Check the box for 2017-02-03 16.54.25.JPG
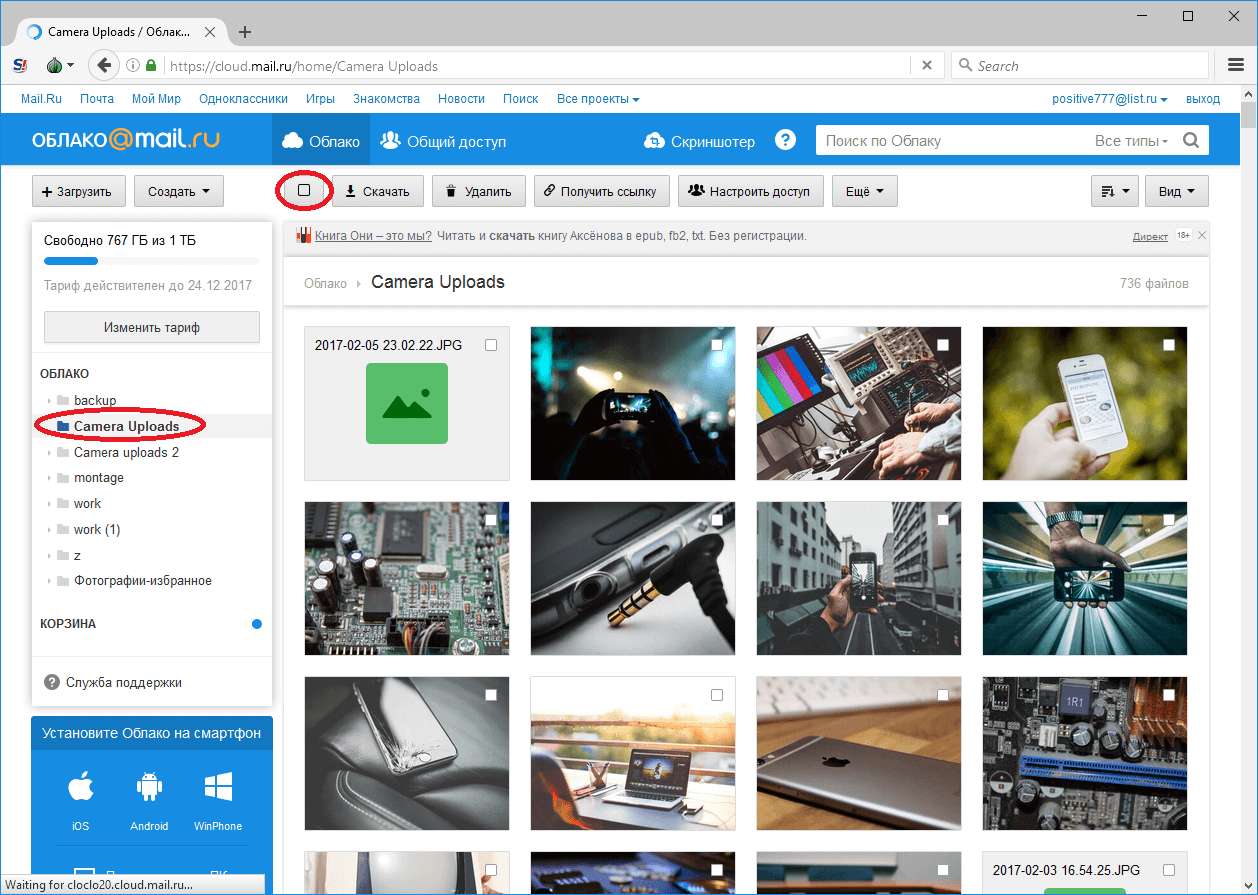The height and width of the screenshot is (895, 1258). pyautogui.click(x=1168, y=870)
